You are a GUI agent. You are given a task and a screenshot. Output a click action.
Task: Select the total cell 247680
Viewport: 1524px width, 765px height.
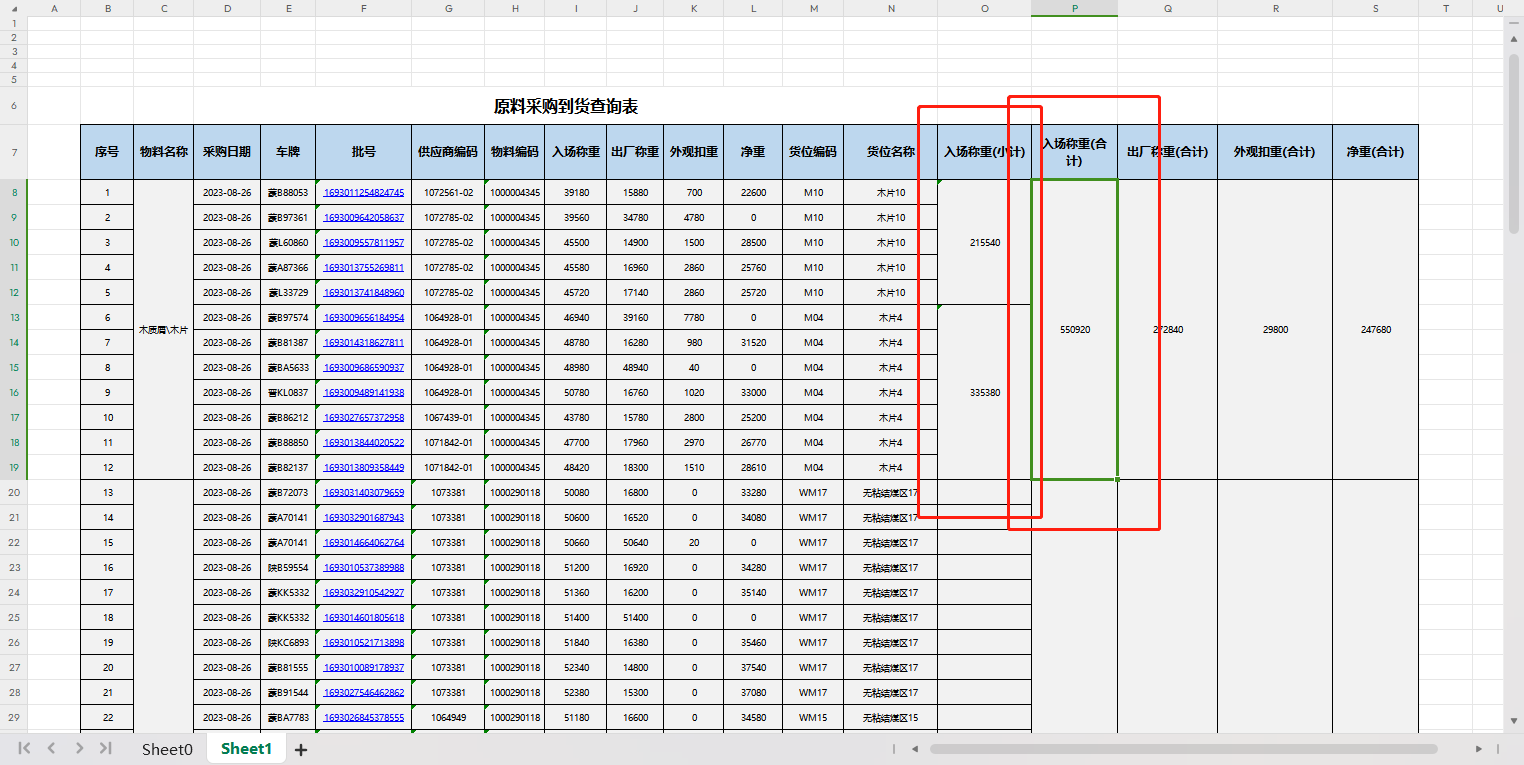tap(1375, 330)
